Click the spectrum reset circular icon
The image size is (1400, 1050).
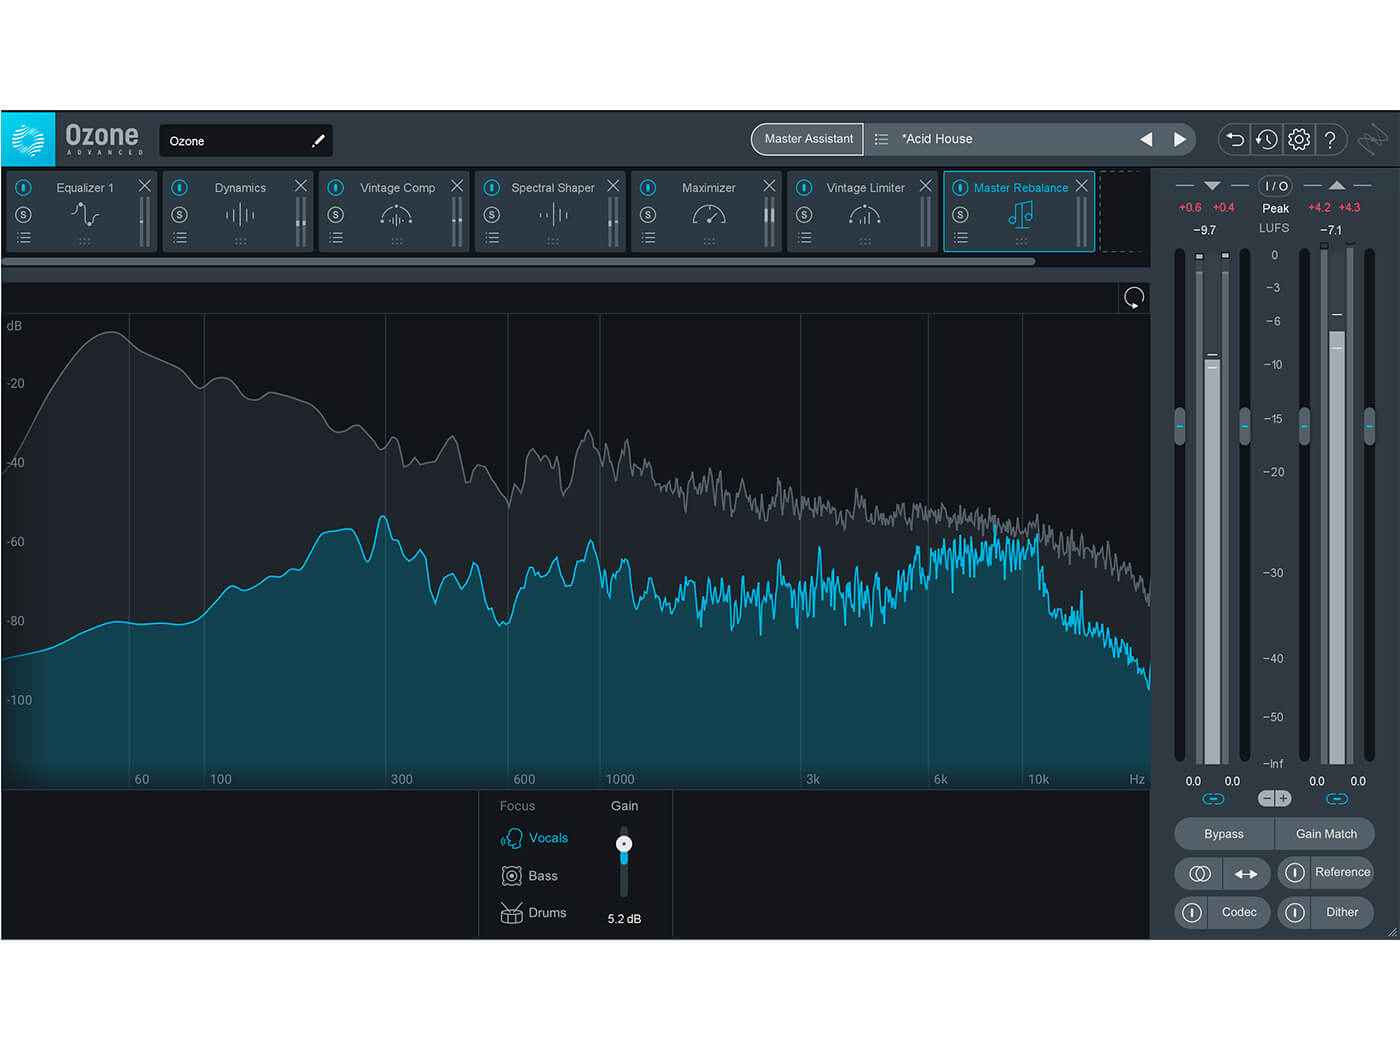tap(1134, 297)
